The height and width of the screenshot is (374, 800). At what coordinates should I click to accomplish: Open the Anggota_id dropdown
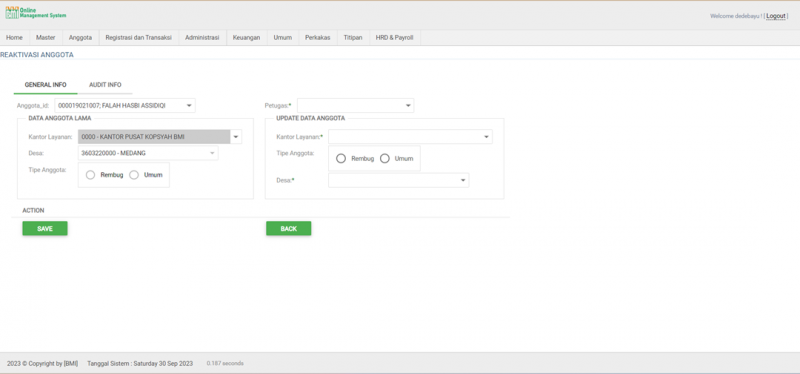point(125,106)
